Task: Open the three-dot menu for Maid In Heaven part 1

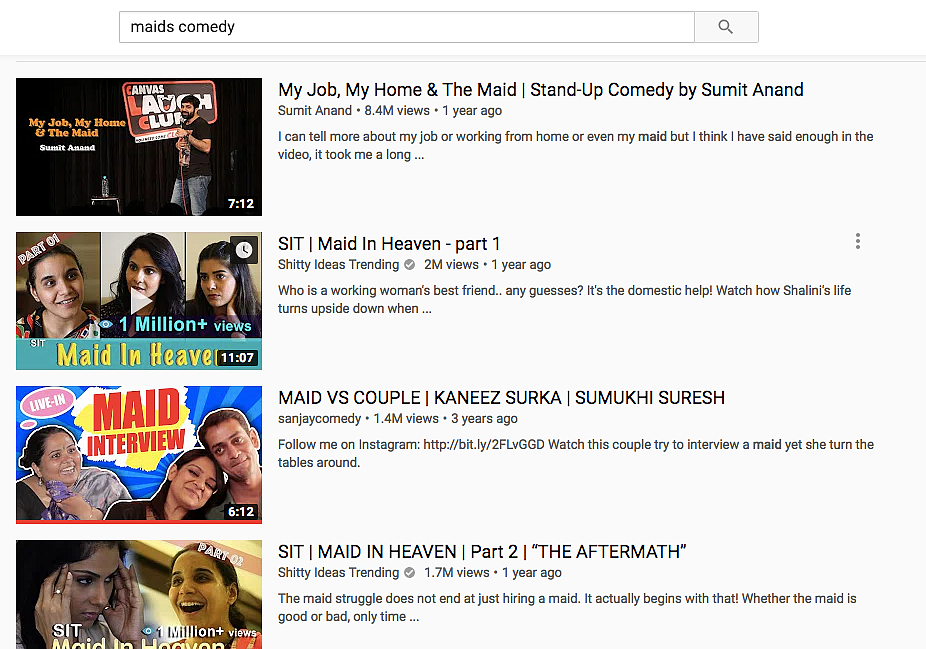Action: (x=857, y=241)
